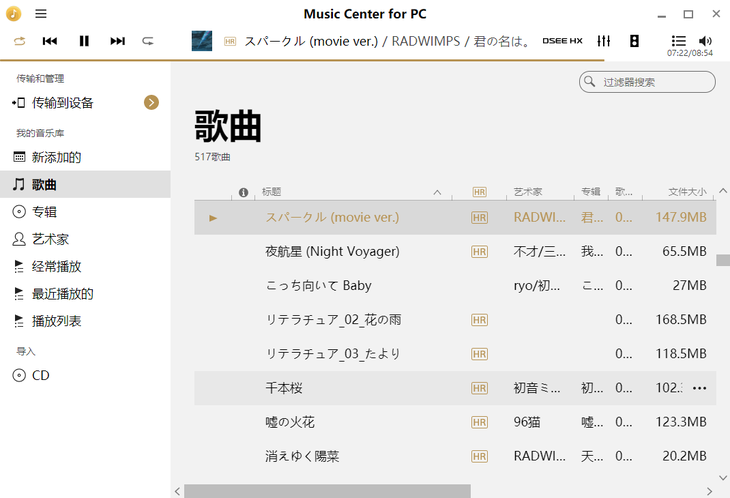The width and height of the screenshot is (730, 498).
Task: Sort by HR column header
Action: (480, 192)
